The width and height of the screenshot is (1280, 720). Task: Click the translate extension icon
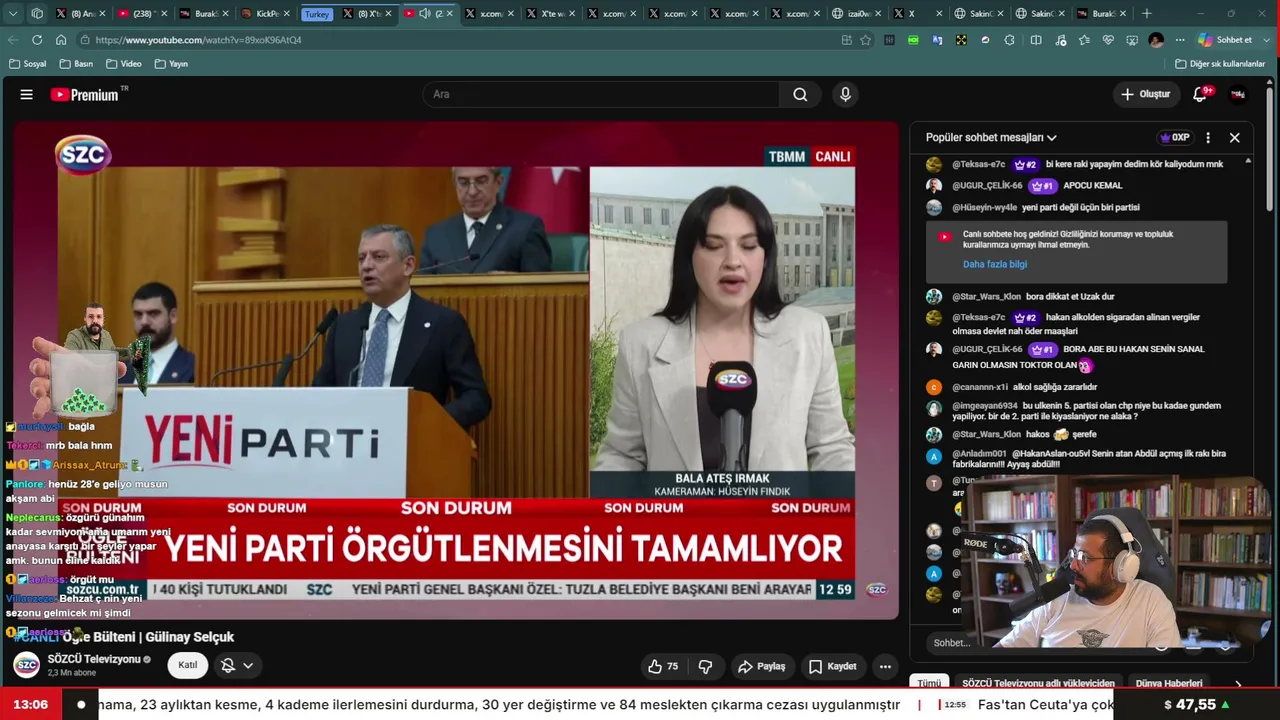click(x=937, y=40)
